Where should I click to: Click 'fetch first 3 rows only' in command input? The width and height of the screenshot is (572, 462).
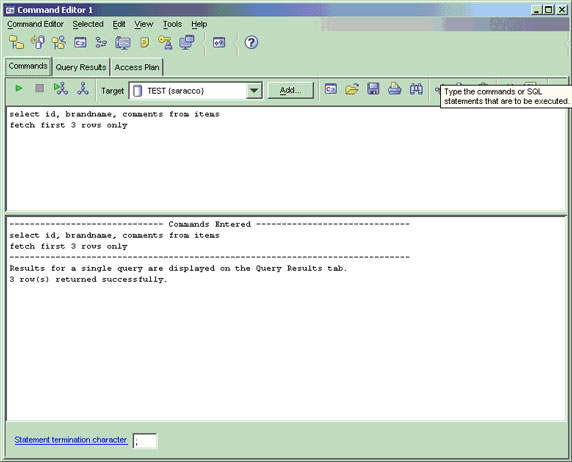69,125
